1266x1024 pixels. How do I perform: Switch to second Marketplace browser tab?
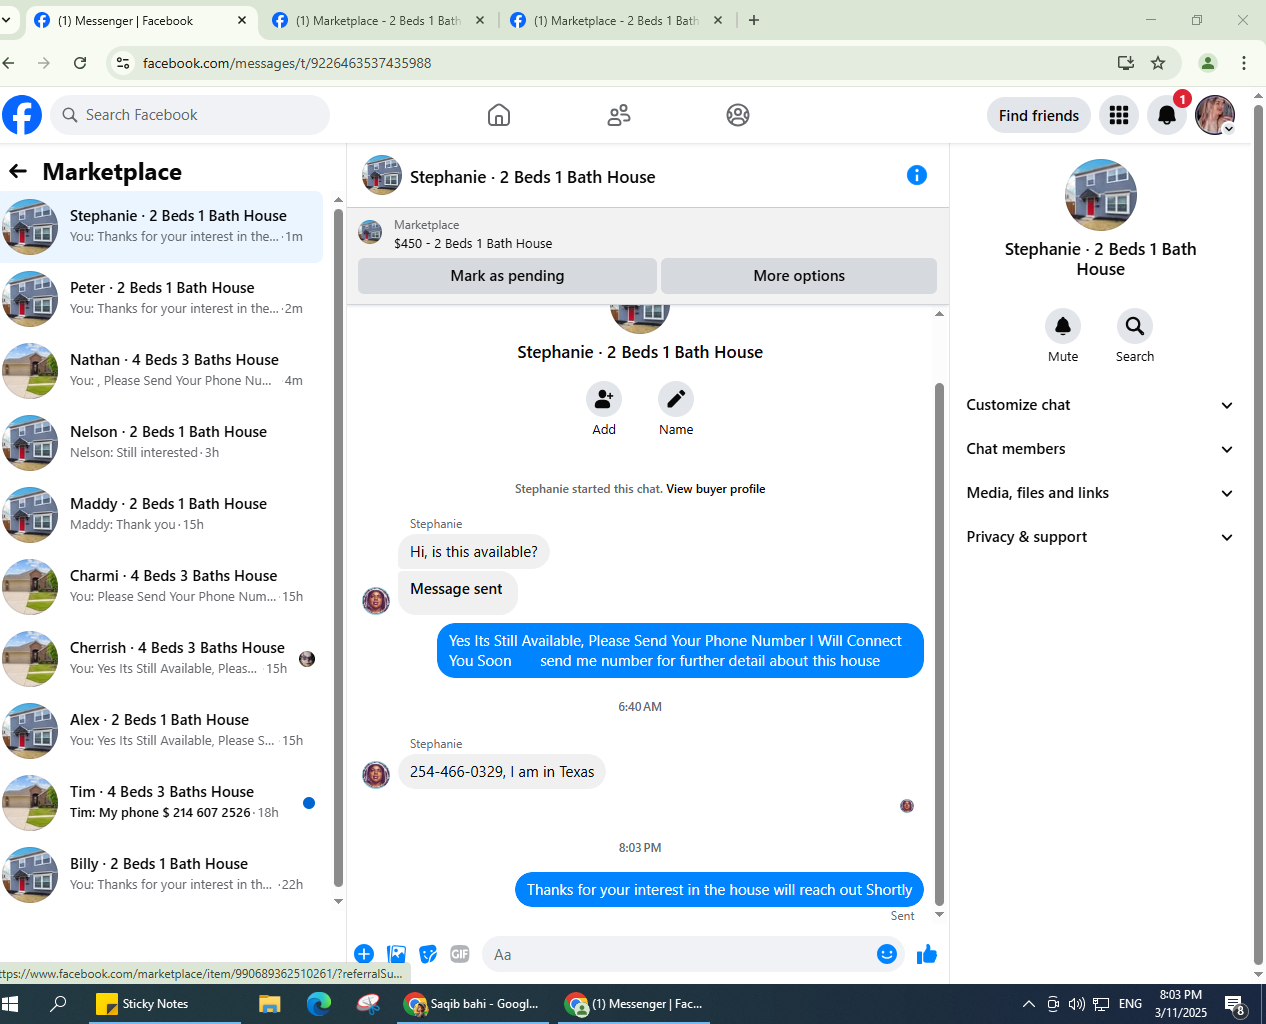379,20
